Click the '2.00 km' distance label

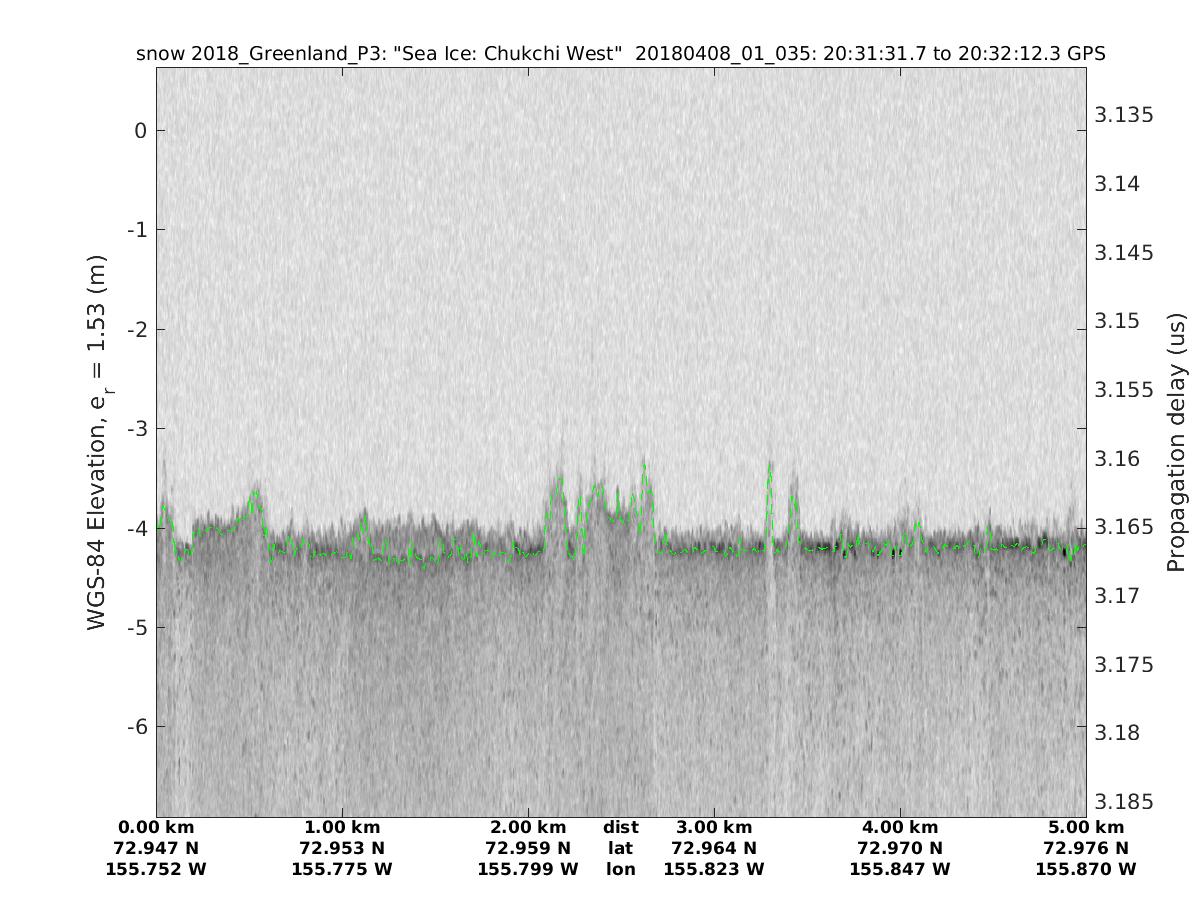point(528,827)
